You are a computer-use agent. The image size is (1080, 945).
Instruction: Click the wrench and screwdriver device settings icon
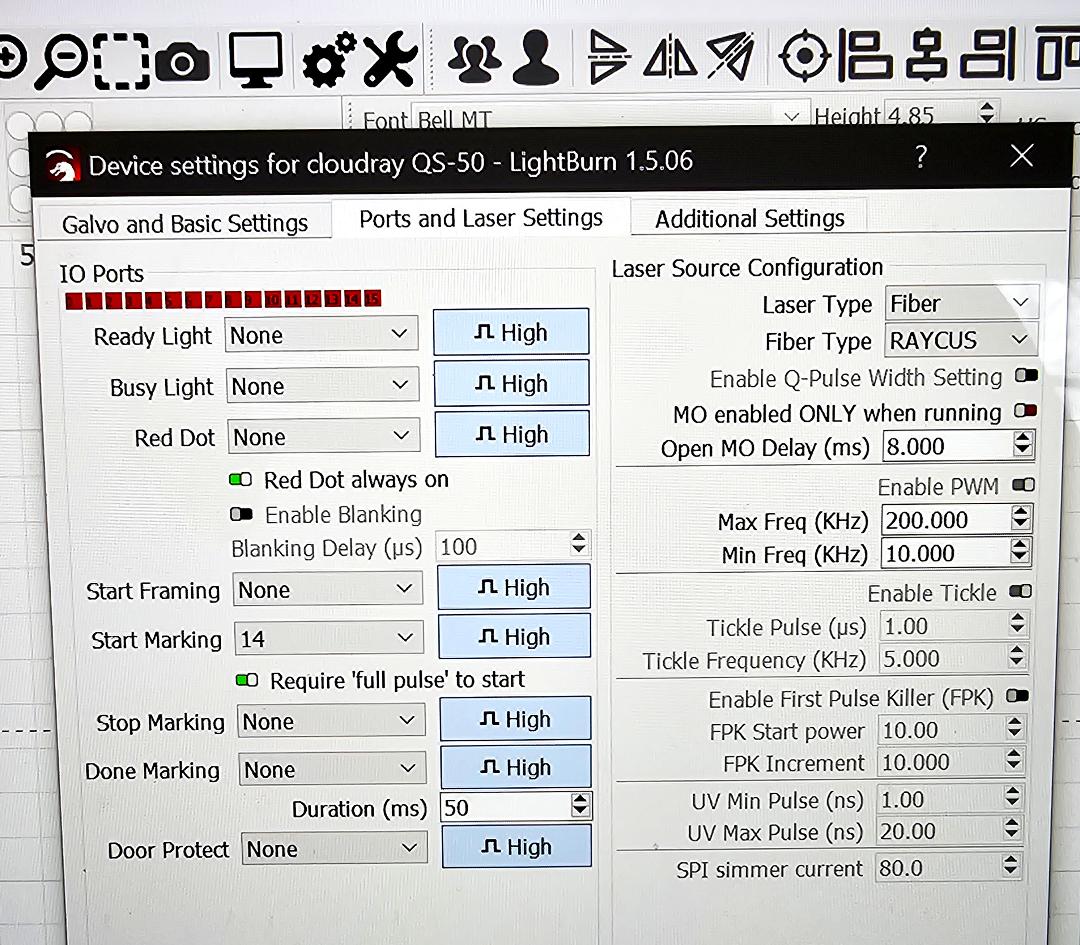click(390, 59)
